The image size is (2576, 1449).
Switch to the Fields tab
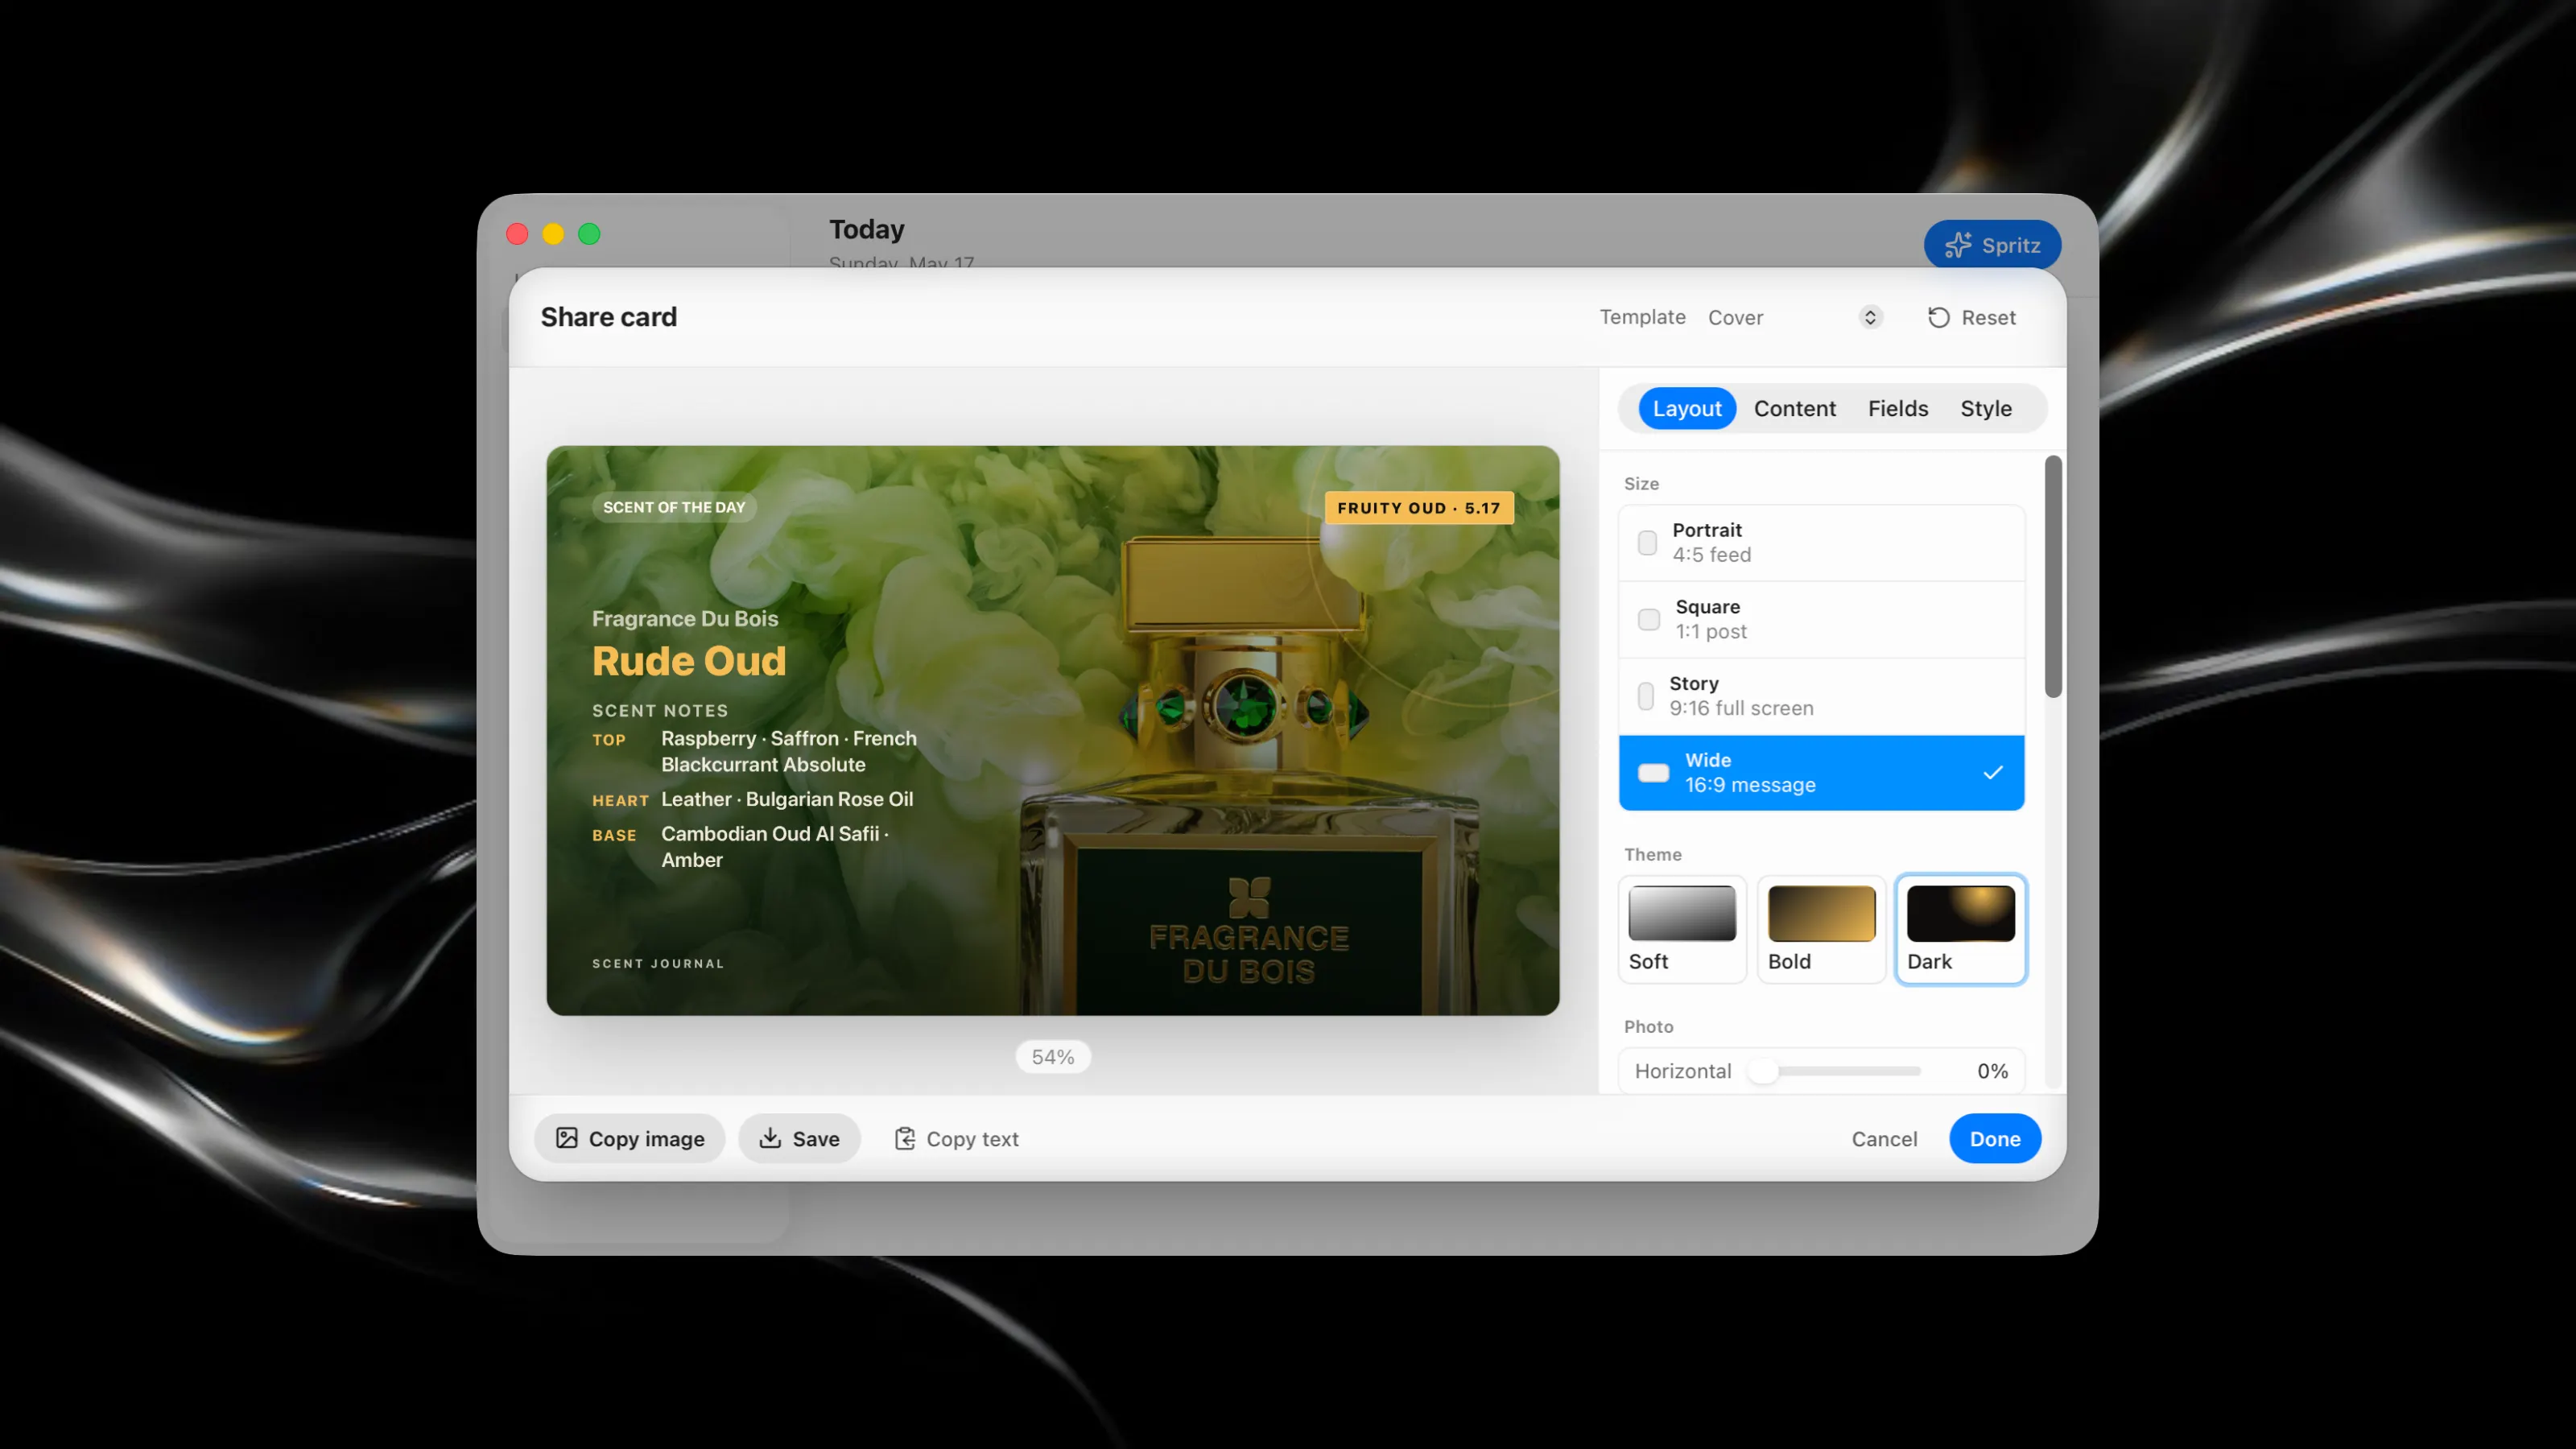point(1897,408)
